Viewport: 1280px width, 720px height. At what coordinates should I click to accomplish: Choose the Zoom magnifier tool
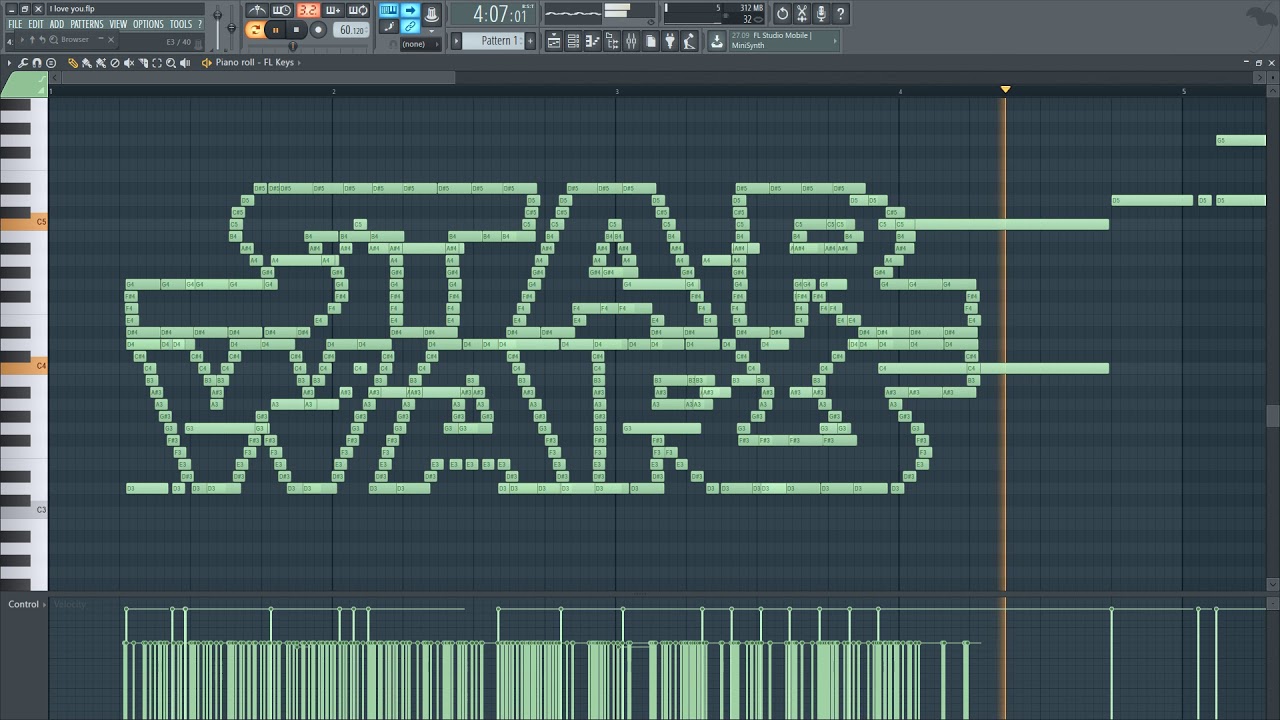click(171, 63)
